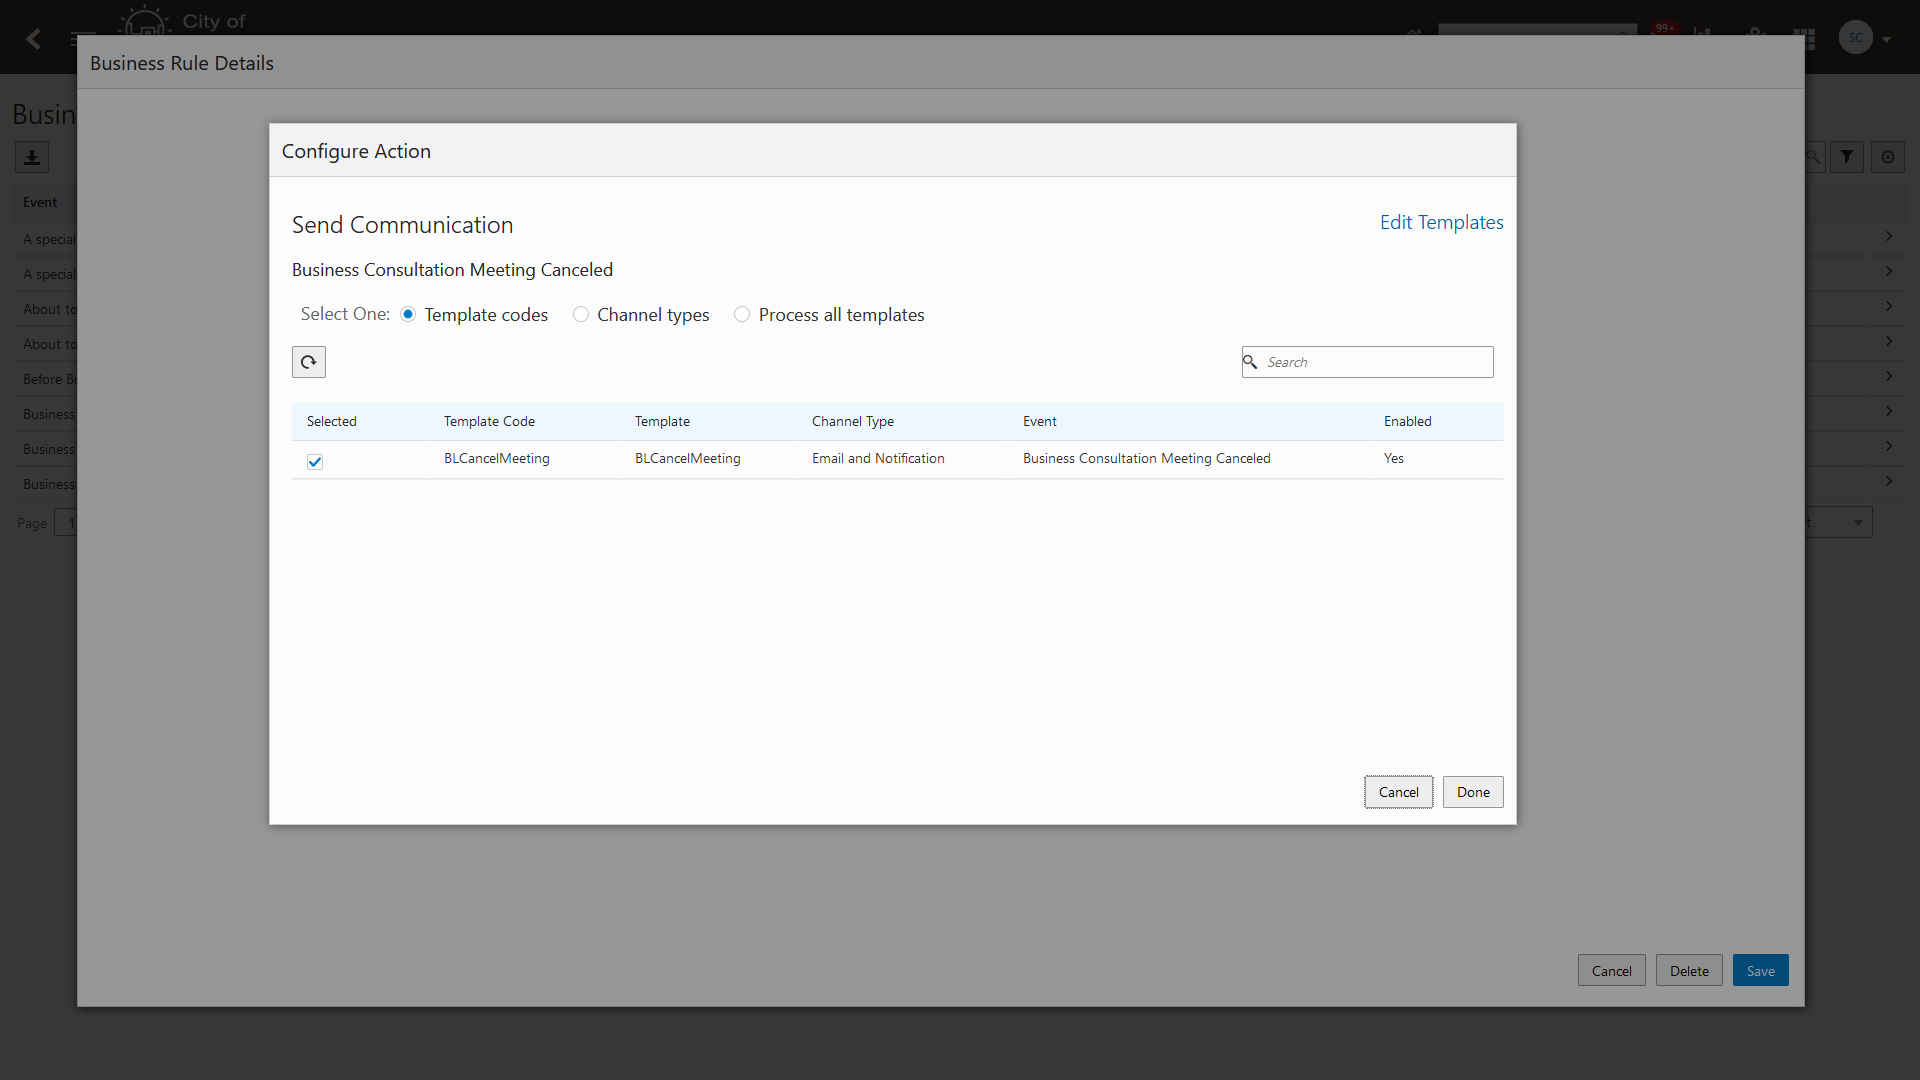
Task: Click the gear settings icon at top right
Action: 1888,157
